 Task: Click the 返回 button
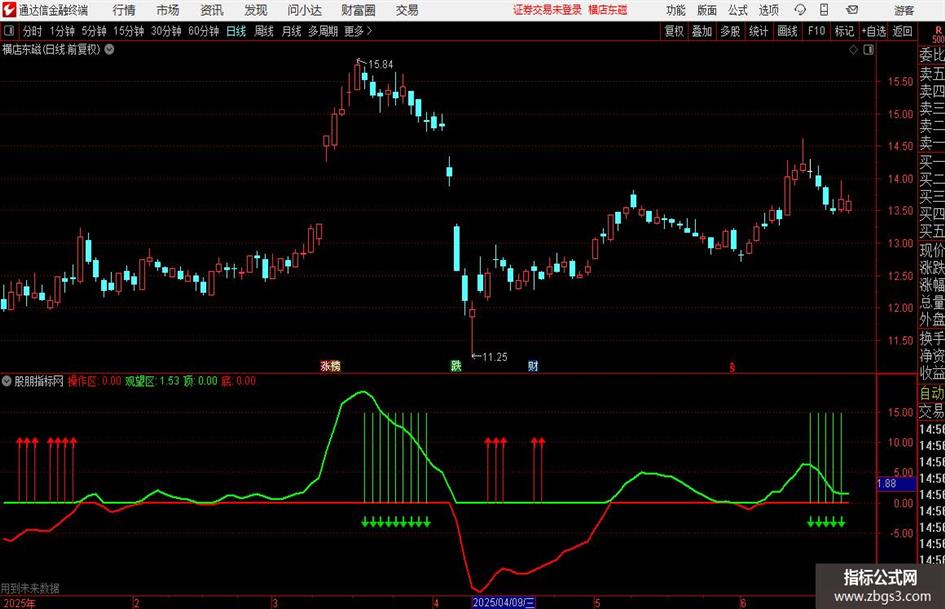903,31
